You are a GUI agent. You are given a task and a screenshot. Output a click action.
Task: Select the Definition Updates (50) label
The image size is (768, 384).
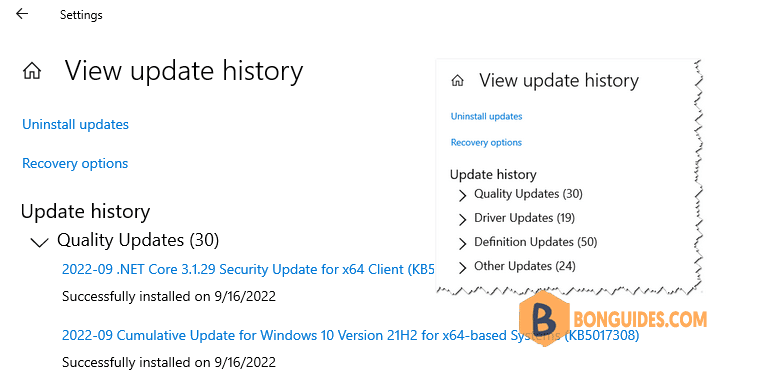[535, 242]
